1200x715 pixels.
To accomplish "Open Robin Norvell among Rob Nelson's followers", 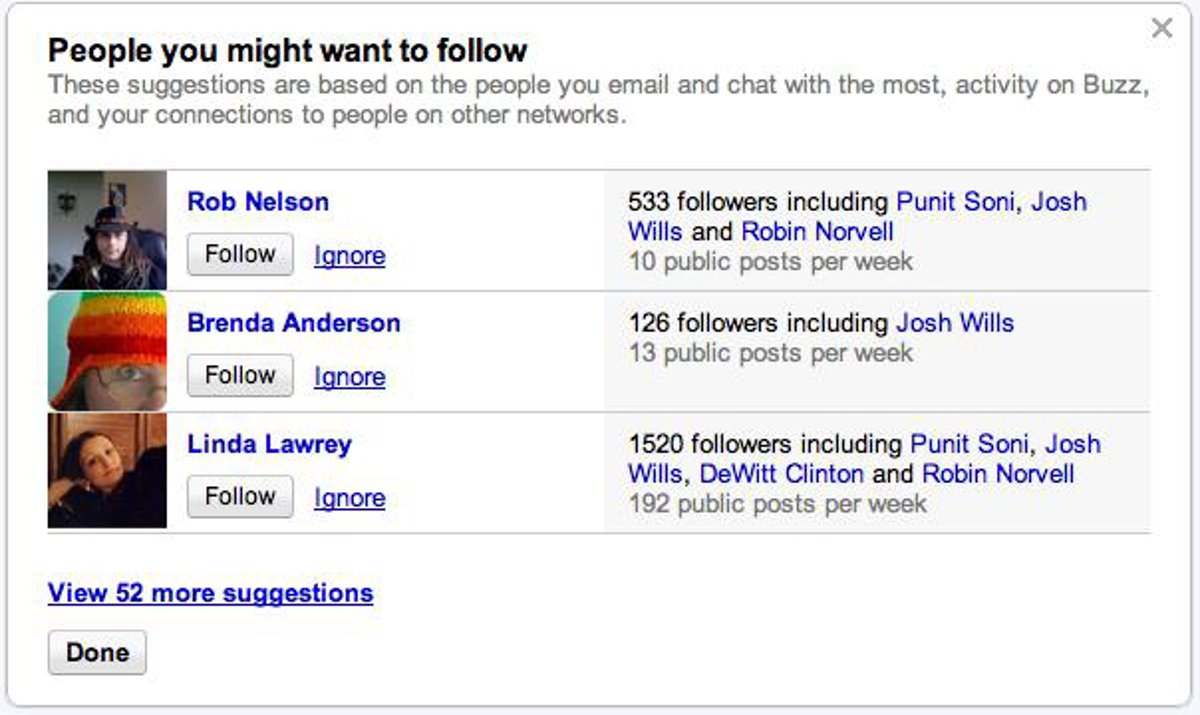I will click(x=817, y=232).
